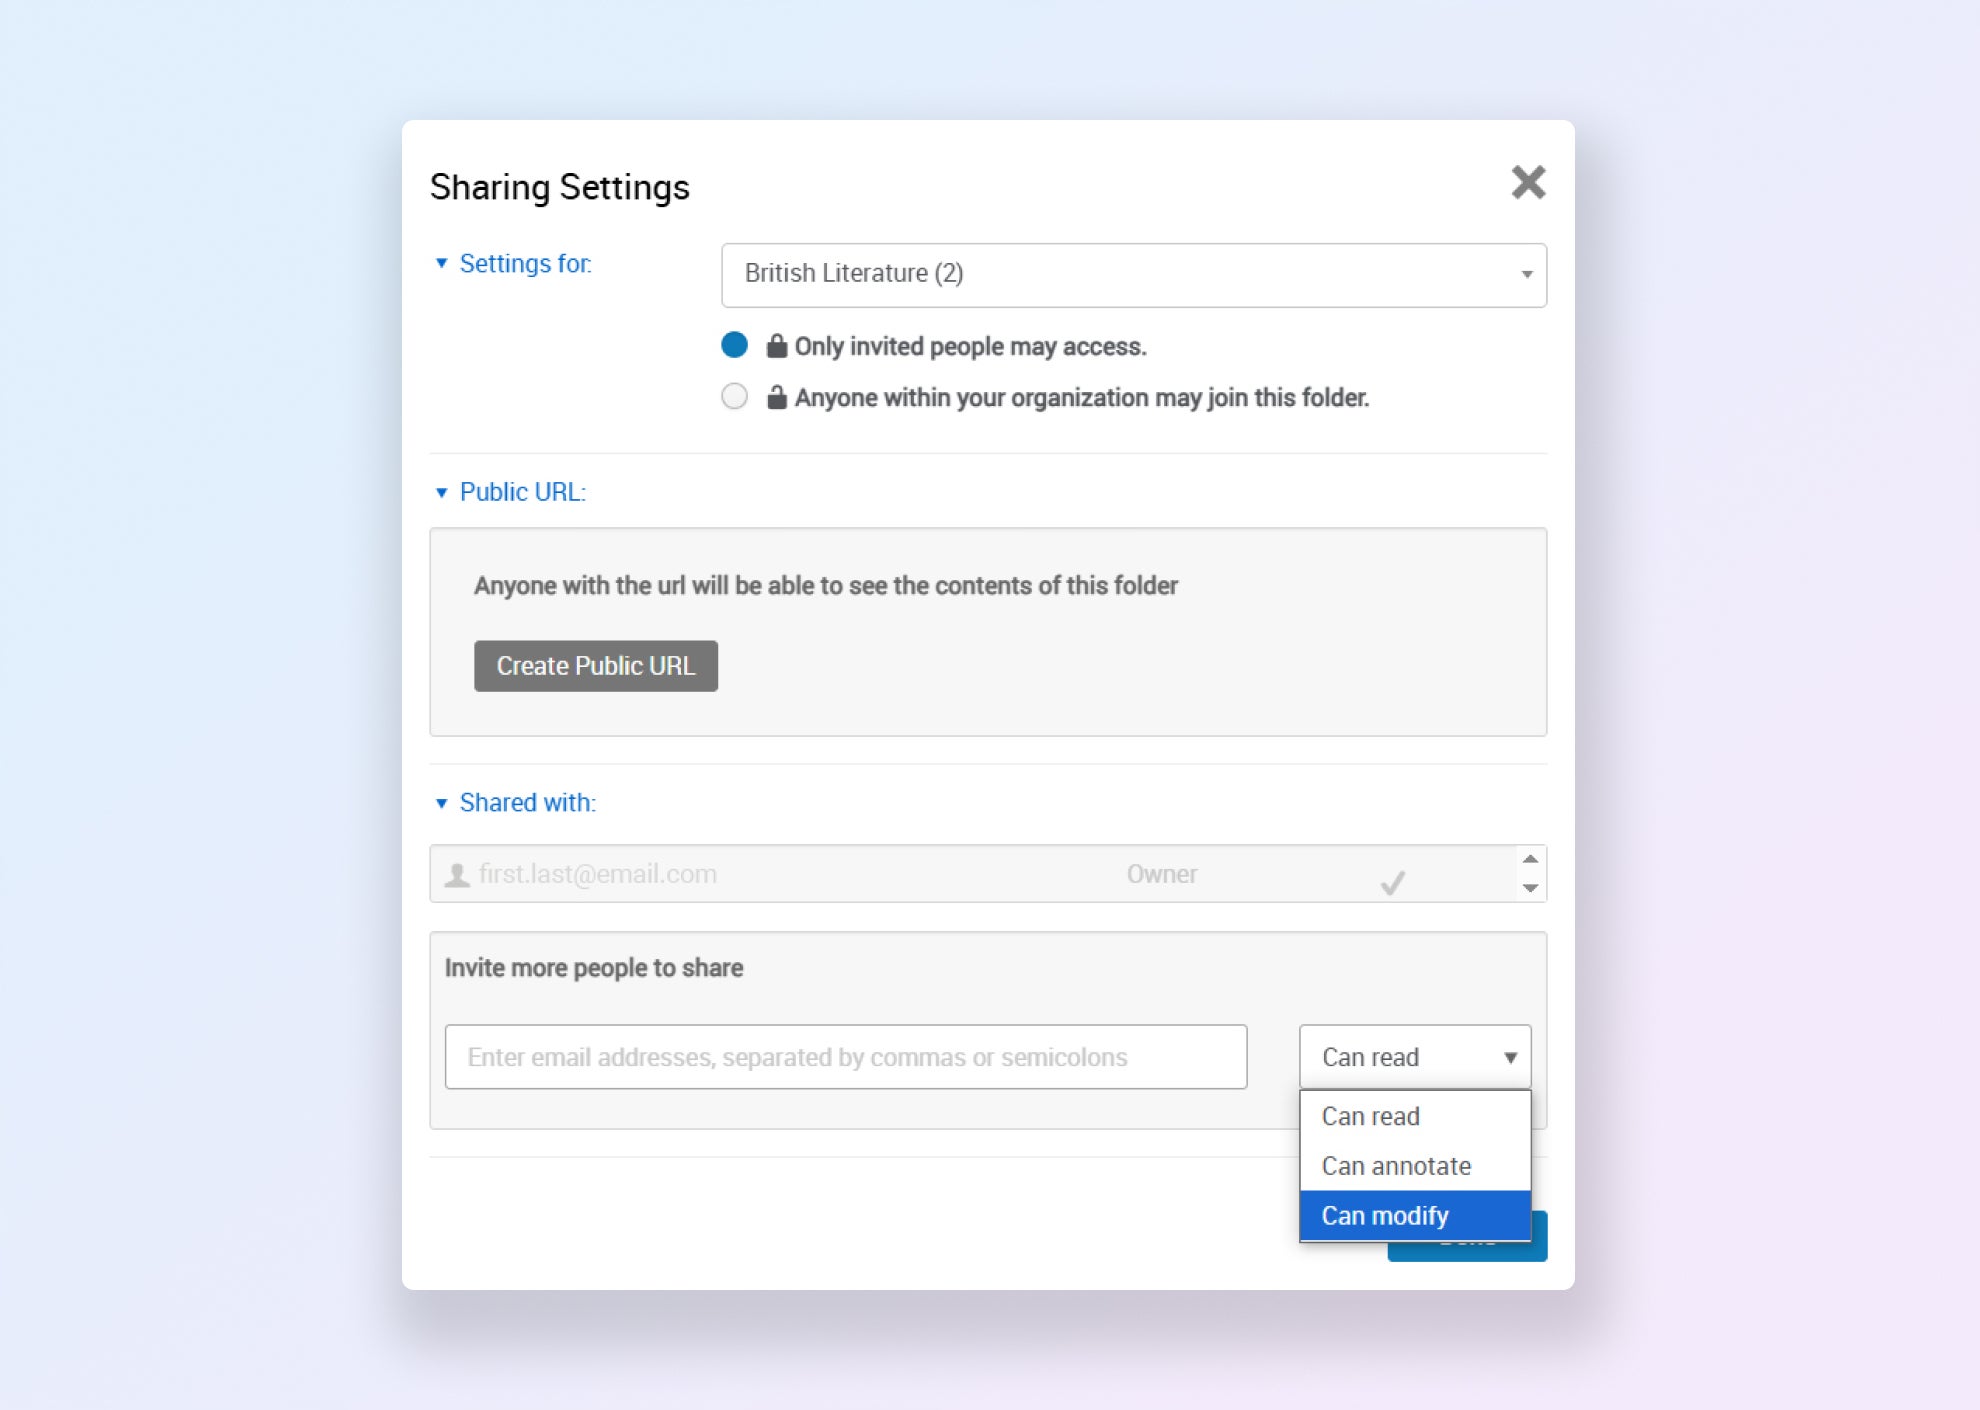
Task: Click the lock icon beside organization option
Action: 776,397
